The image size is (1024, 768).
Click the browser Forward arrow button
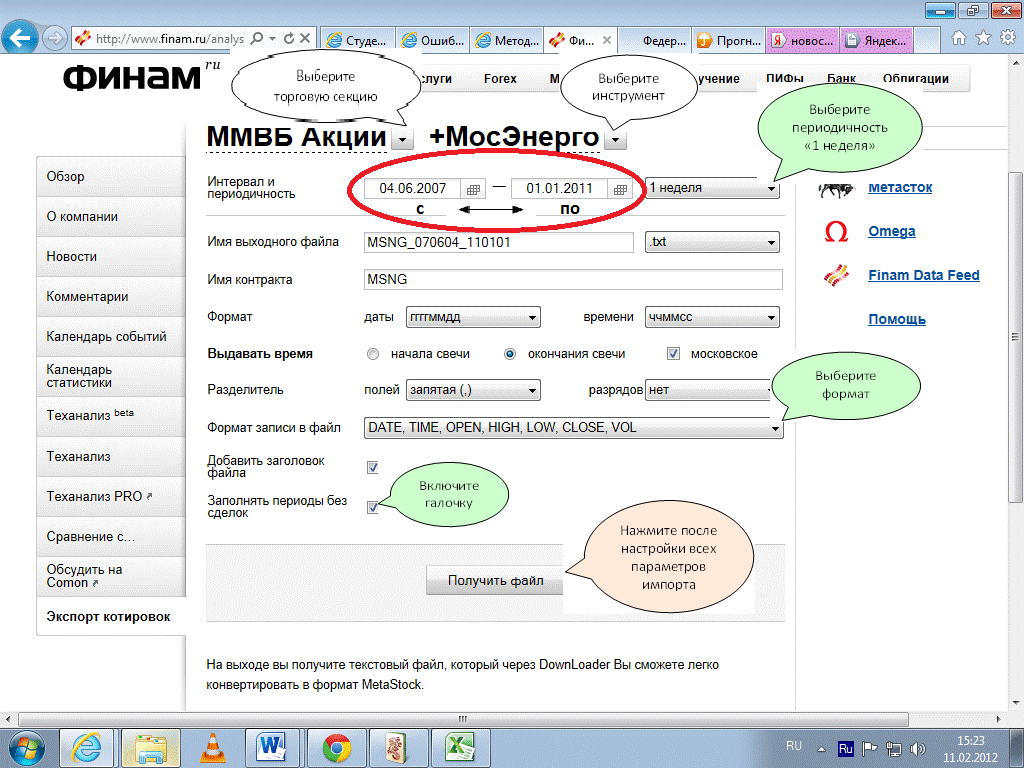point(55,39)
